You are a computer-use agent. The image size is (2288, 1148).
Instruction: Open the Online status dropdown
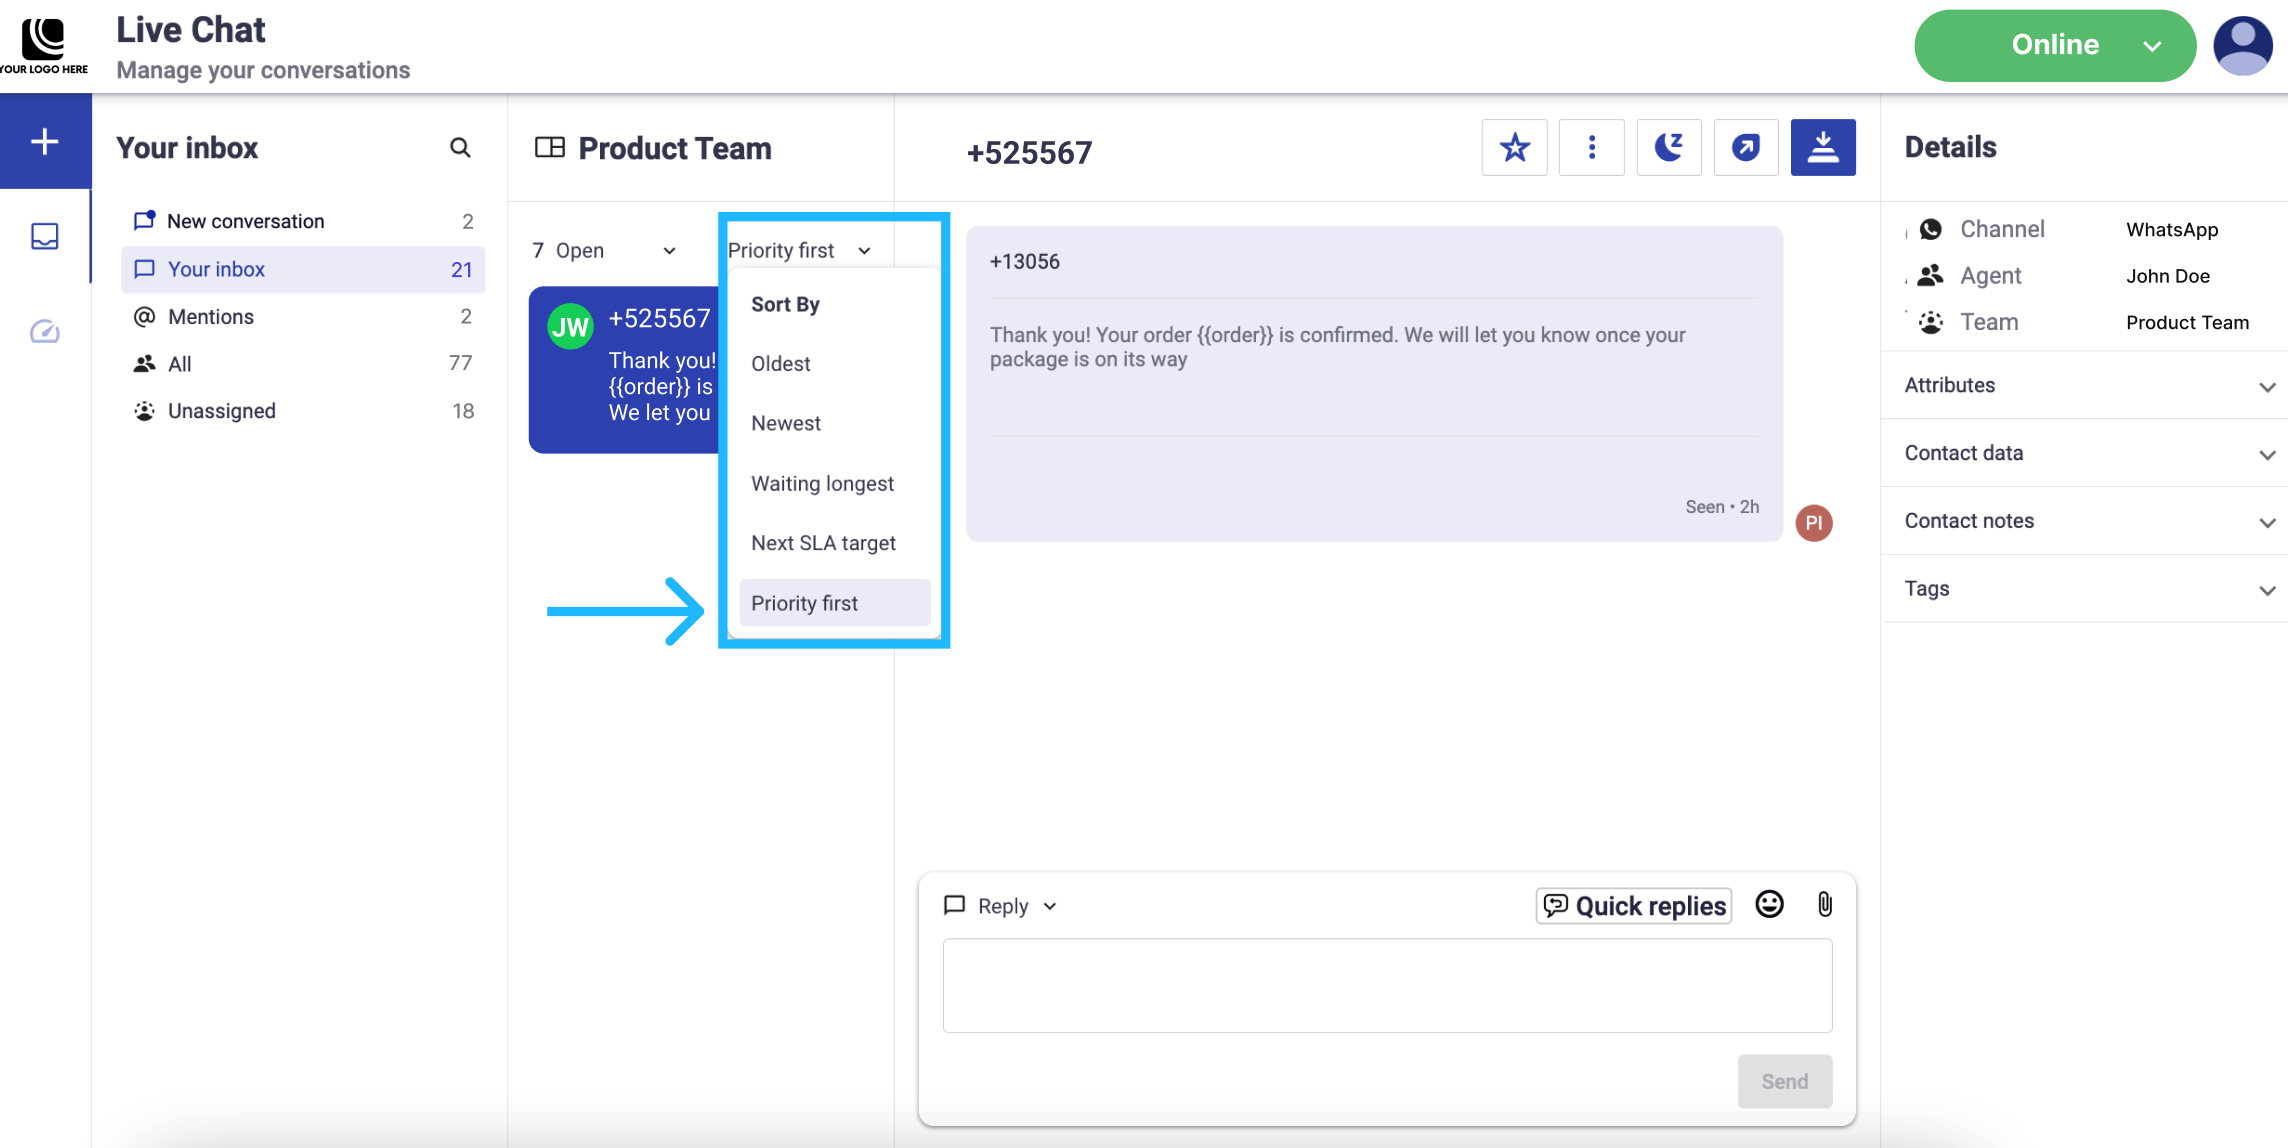[x=2054, y=45]
